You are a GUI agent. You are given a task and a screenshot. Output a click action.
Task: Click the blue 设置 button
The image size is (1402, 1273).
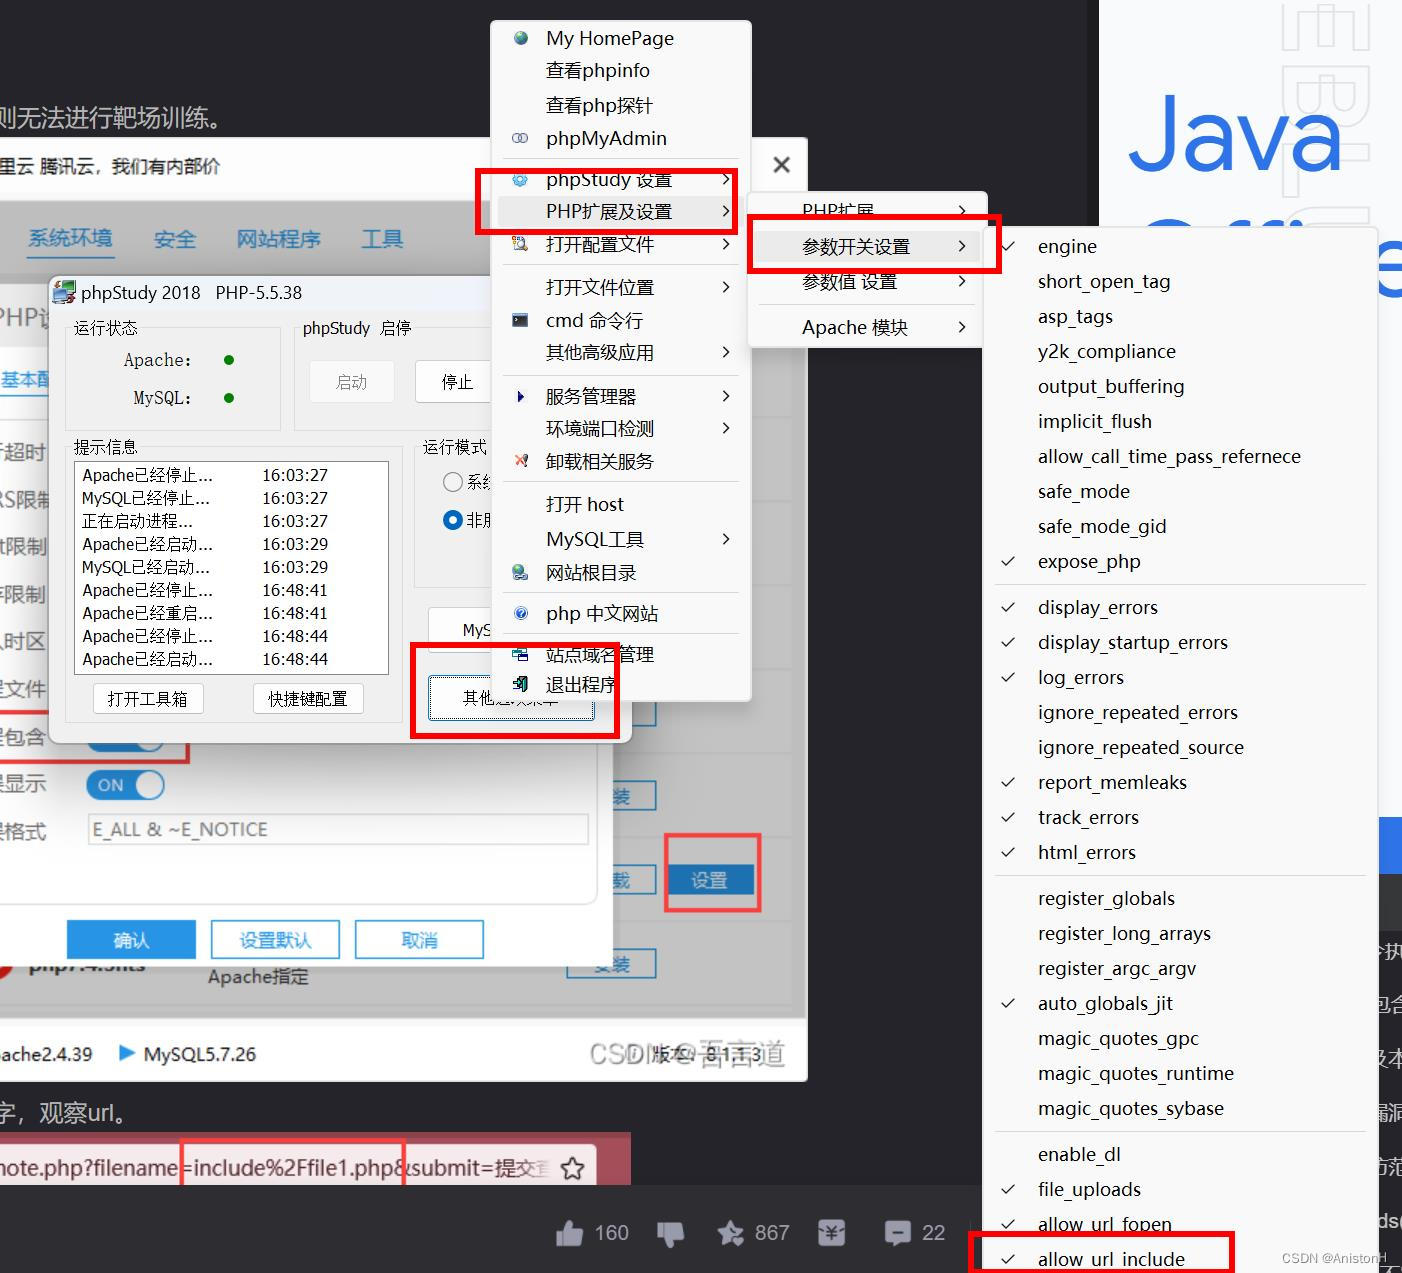[x=710, y=880]
